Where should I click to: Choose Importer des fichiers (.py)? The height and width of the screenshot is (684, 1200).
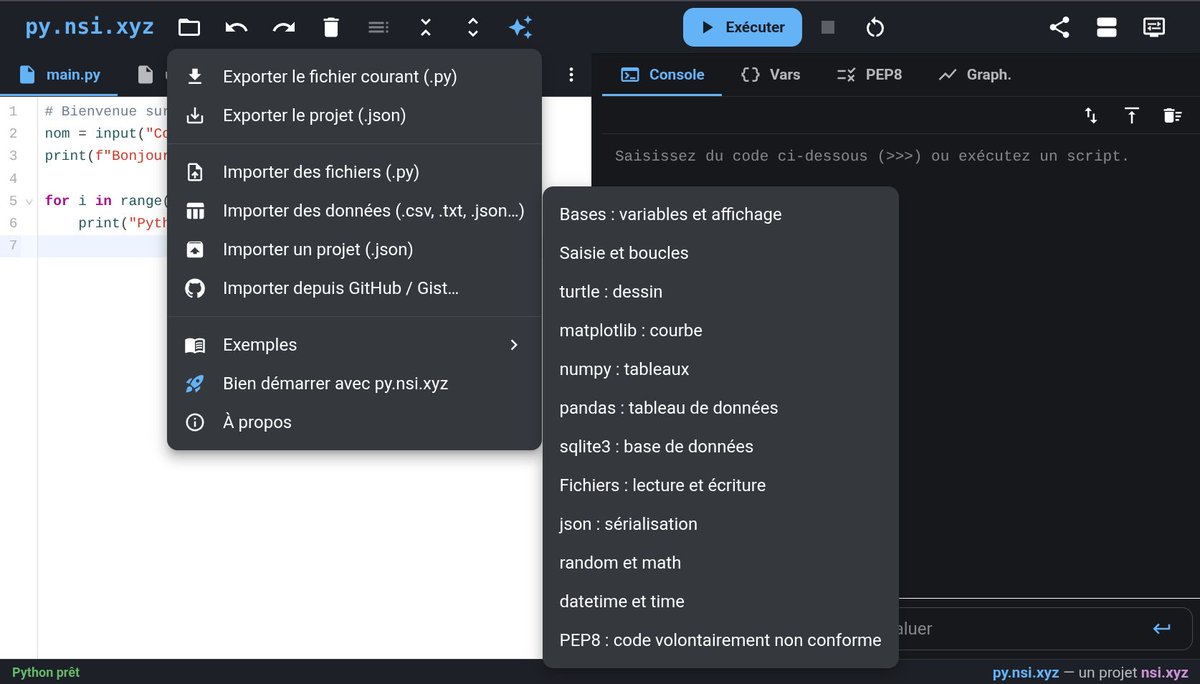(x=354, y=172)
